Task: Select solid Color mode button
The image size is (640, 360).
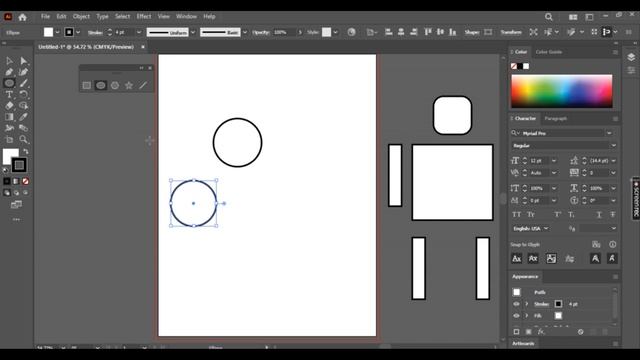Action: tap(7, 181)
